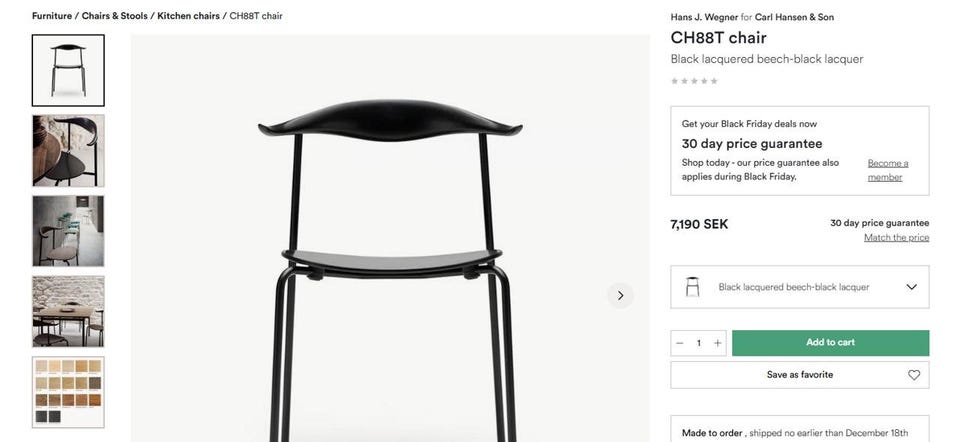
Task: Expand the color variant dropdown chevron
Action: (x=912, y=287)
